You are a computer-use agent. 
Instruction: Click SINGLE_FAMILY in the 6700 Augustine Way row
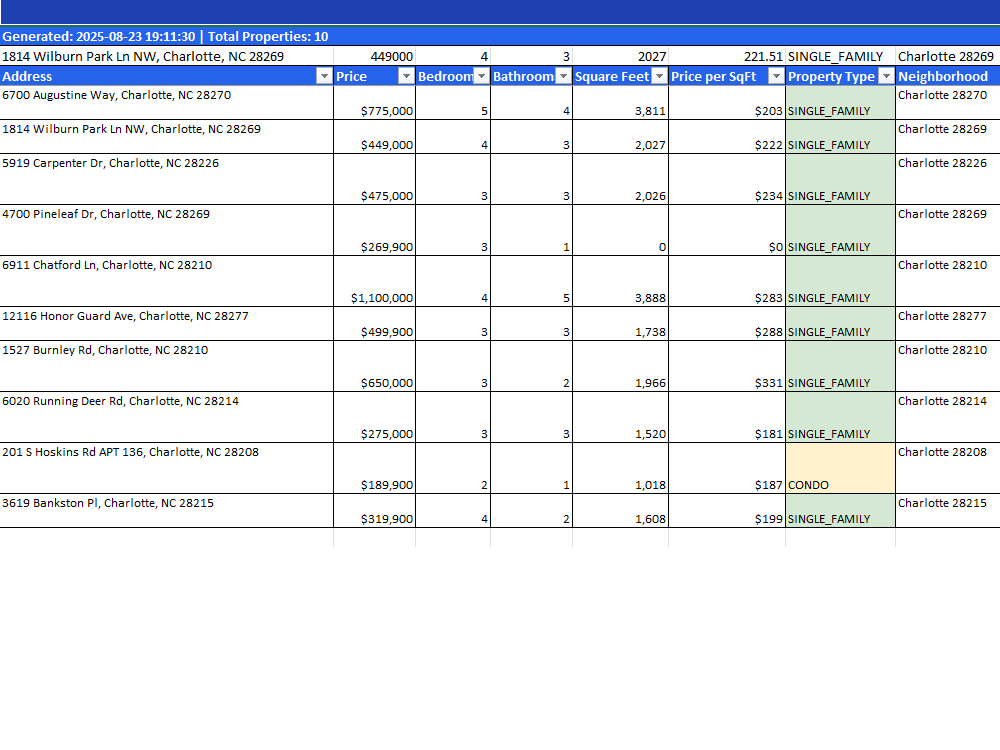[x=840, y=103]
